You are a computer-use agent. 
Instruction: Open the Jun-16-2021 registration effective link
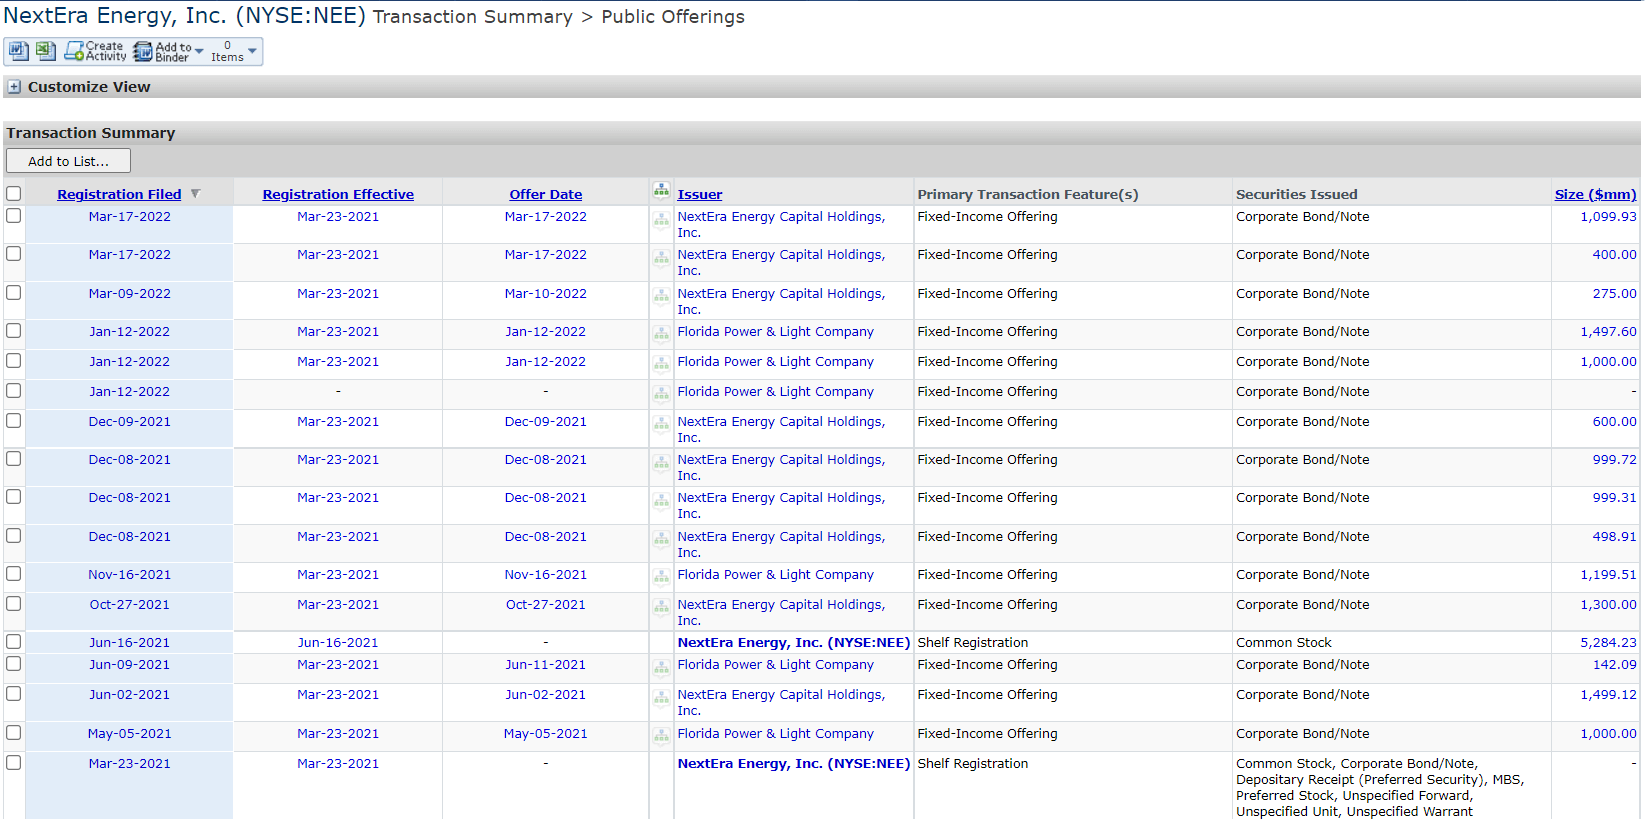point(338,642)
